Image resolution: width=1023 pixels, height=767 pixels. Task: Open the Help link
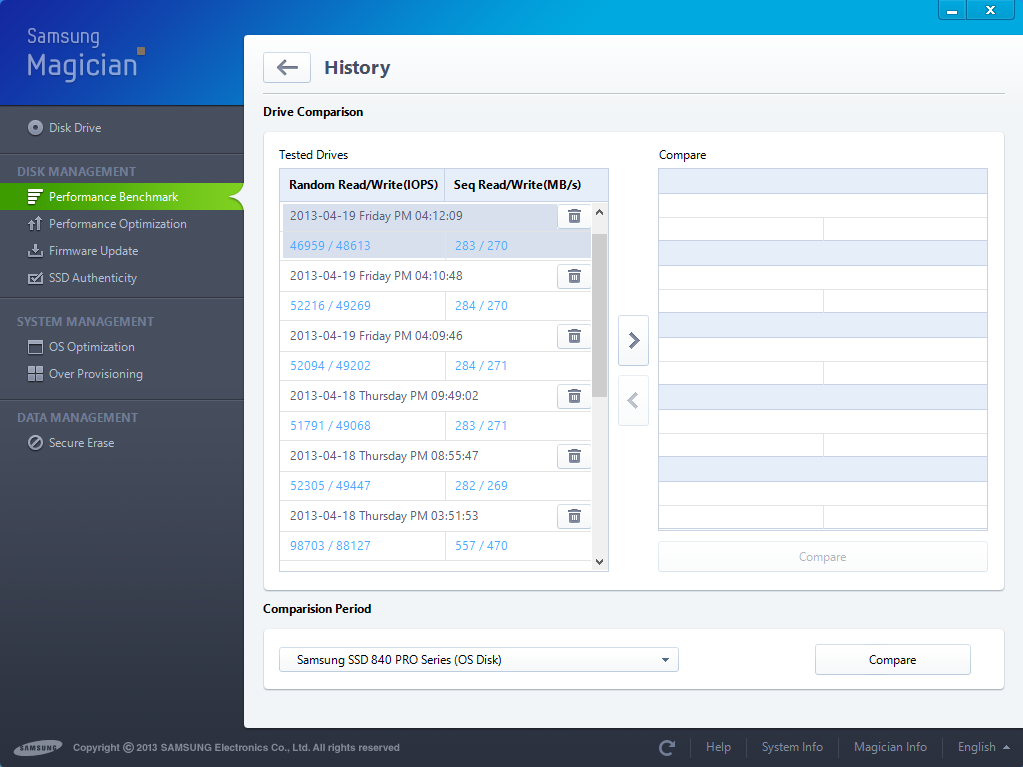718,747
